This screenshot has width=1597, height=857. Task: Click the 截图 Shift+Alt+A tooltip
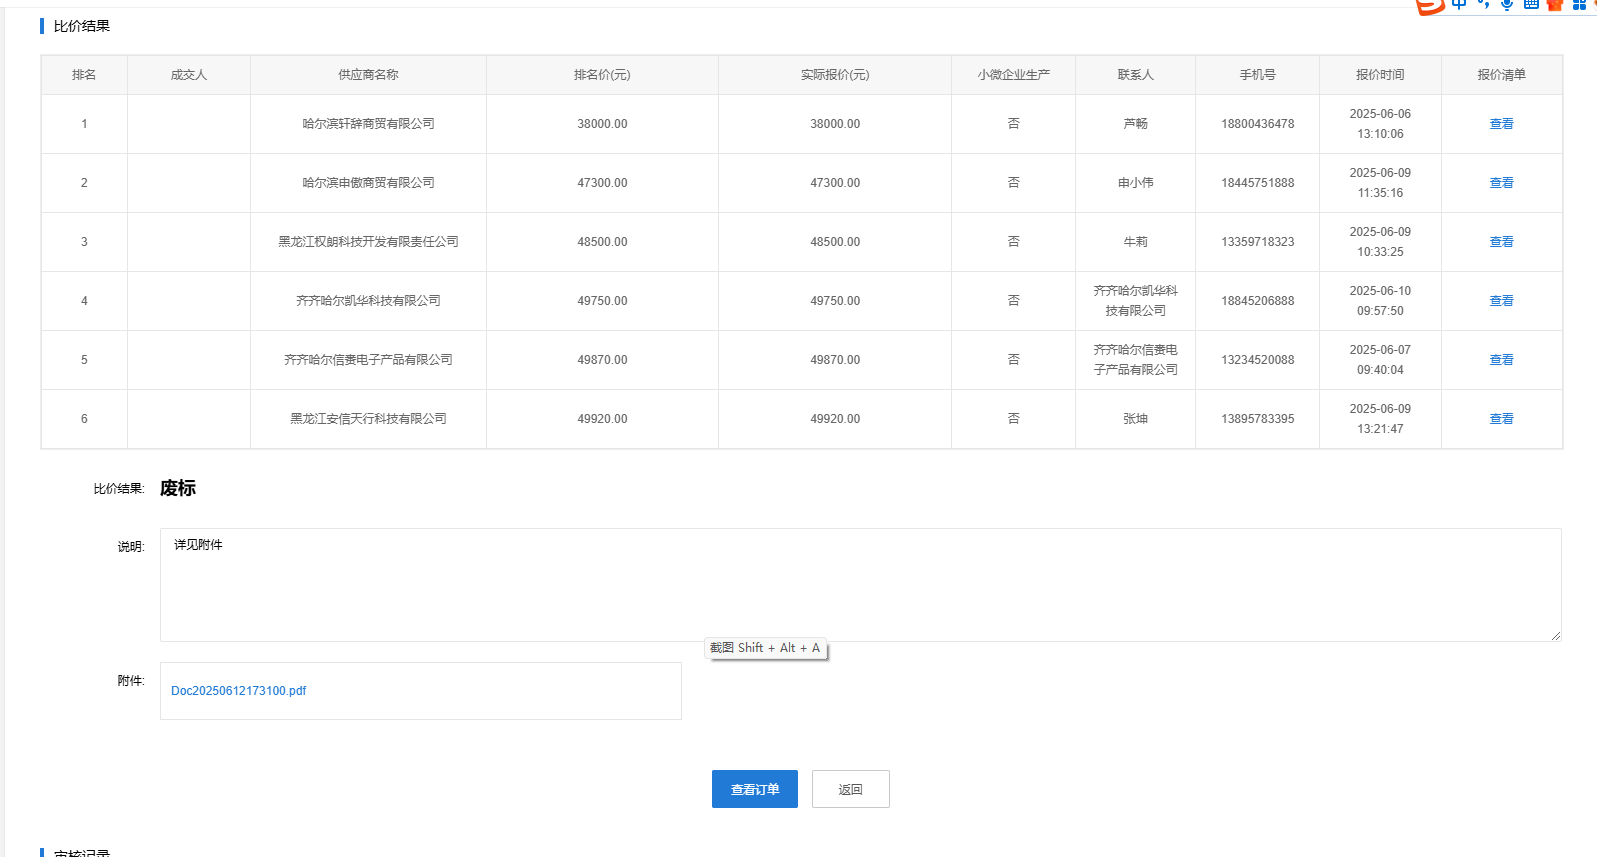766,648
